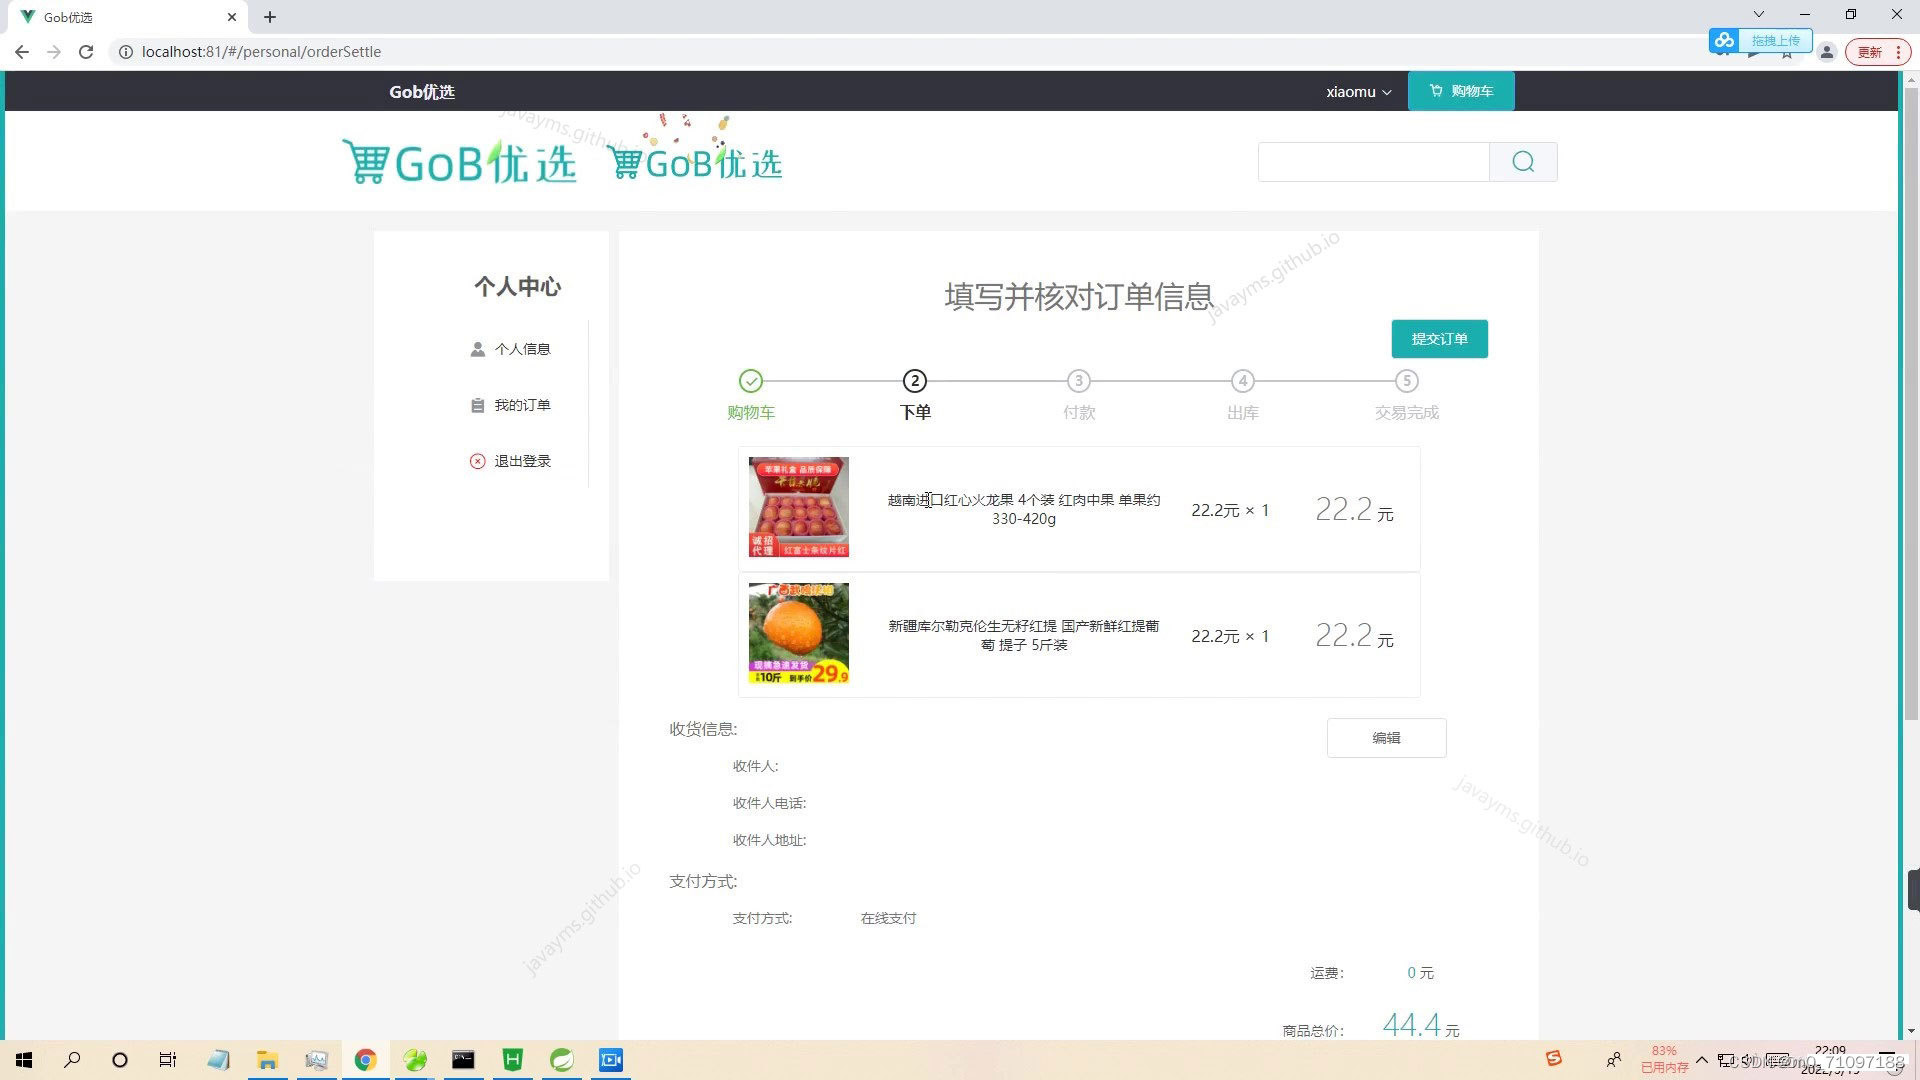Image resolution: width=1920 pixels, height=1080 pixels.
Task: Click the red X icon next to 退出登录
Action: coord(478,460)
